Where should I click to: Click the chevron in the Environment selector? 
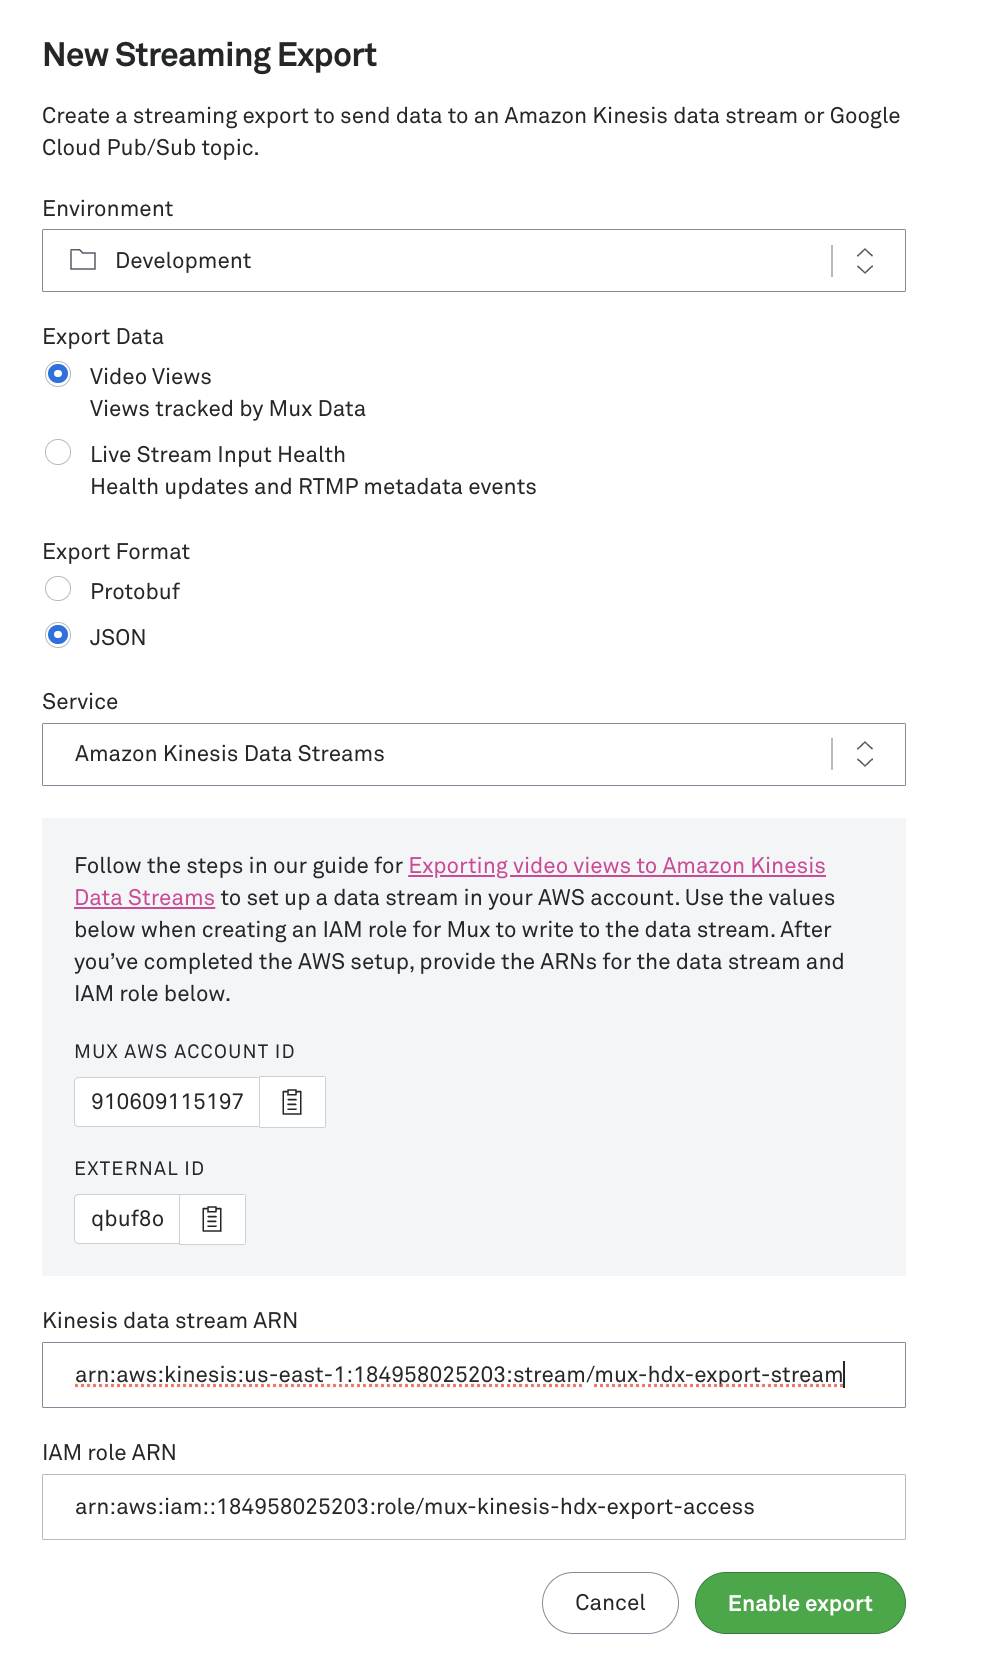click(864, 260)
